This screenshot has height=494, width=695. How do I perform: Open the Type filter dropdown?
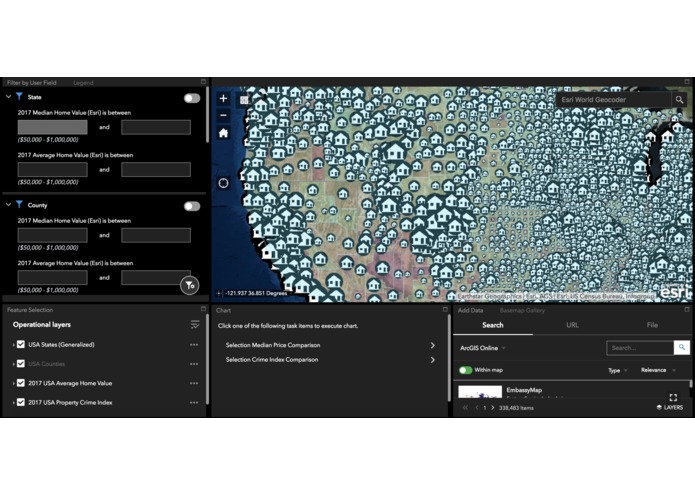point(617,370)
